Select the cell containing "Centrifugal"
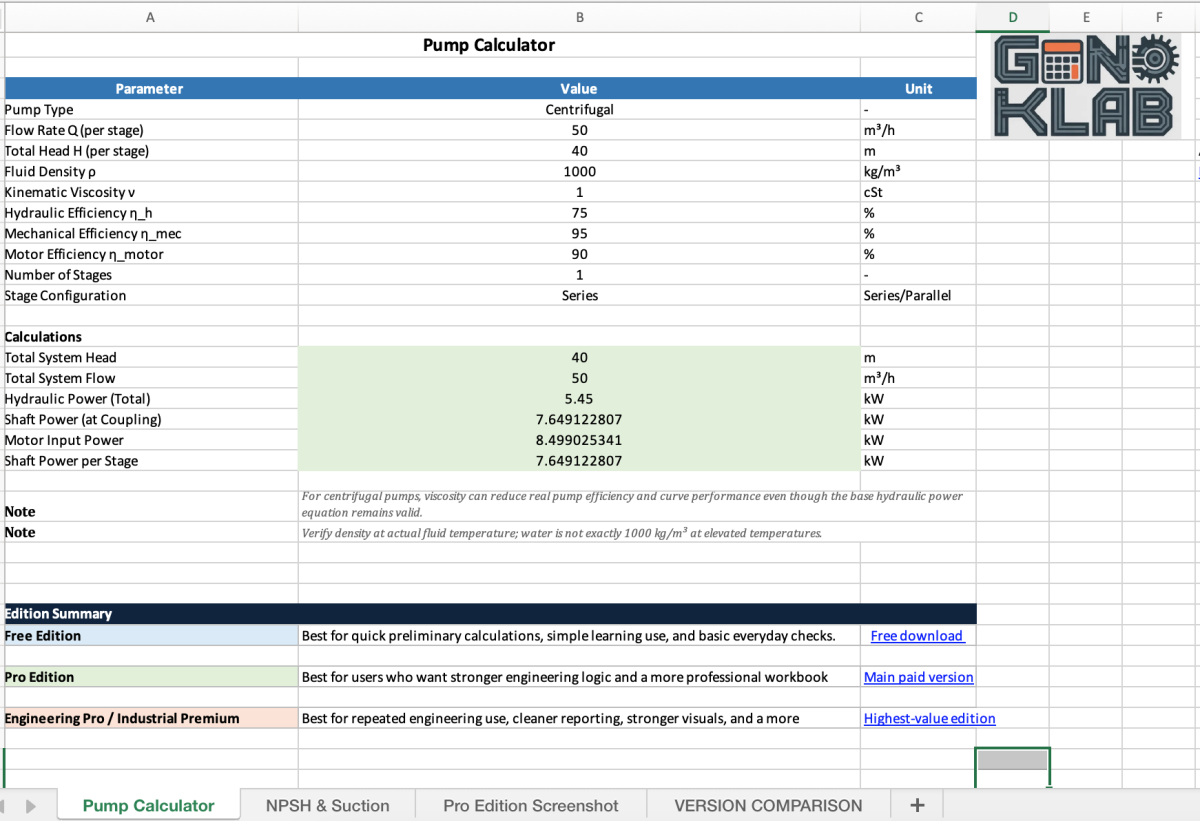 point(579,109)
